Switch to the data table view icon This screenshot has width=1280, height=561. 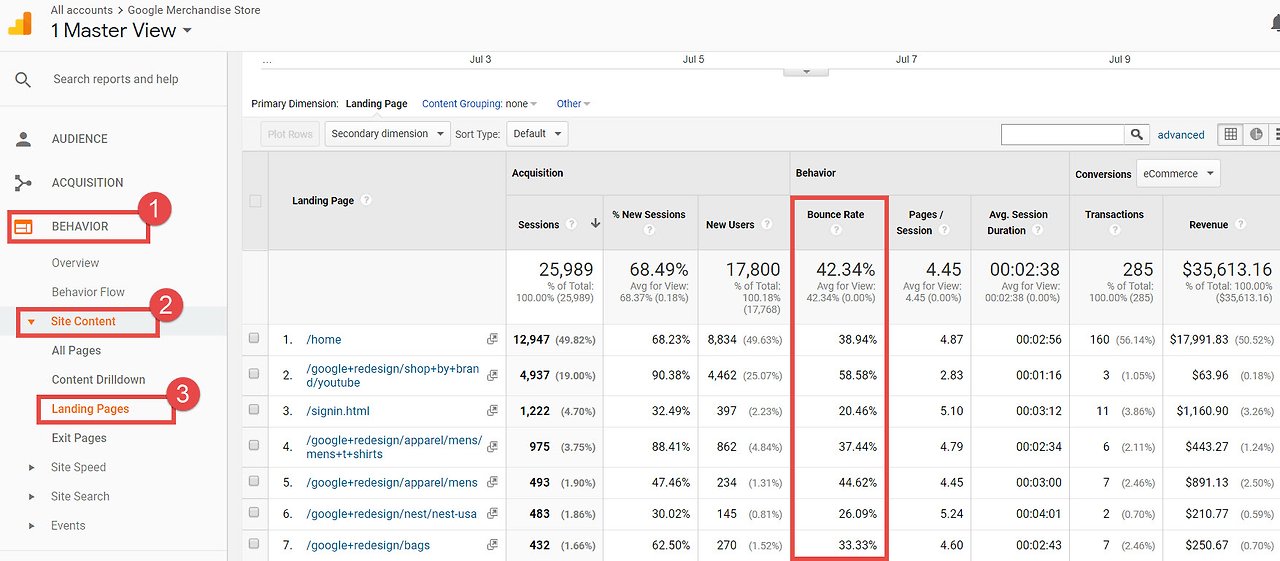tap(1230, 134)
